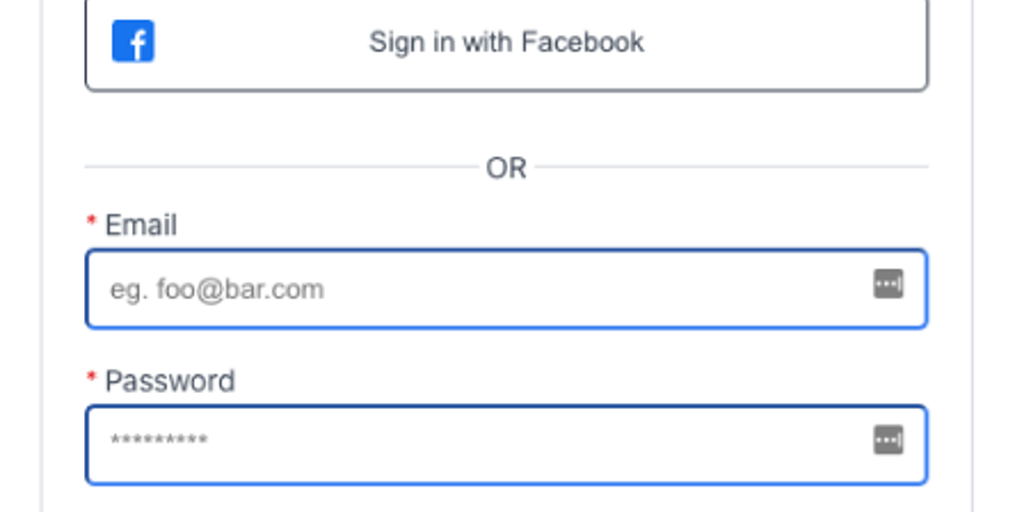Click the "eg. foo@bar.com" placeholder text
Screen dimensions: 1024x512
(217, 290)
